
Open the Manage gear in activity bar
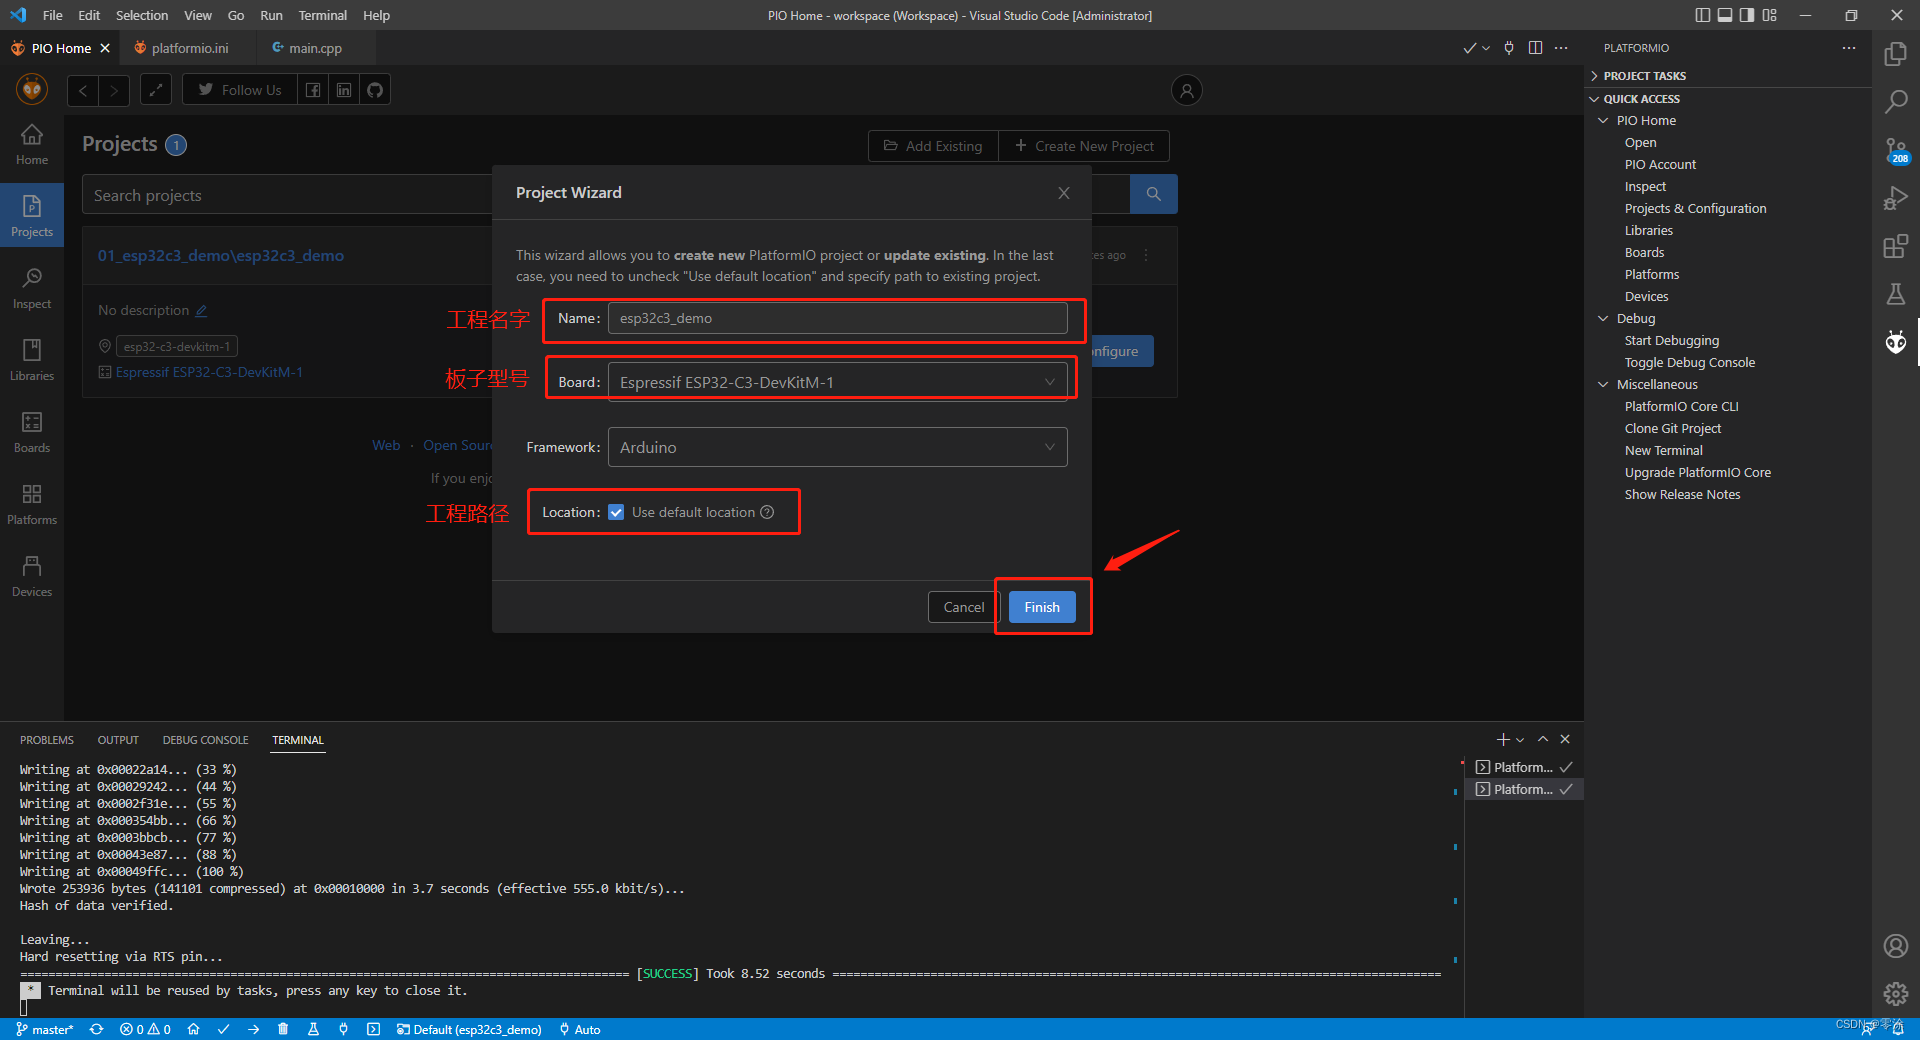point(1895,994)
